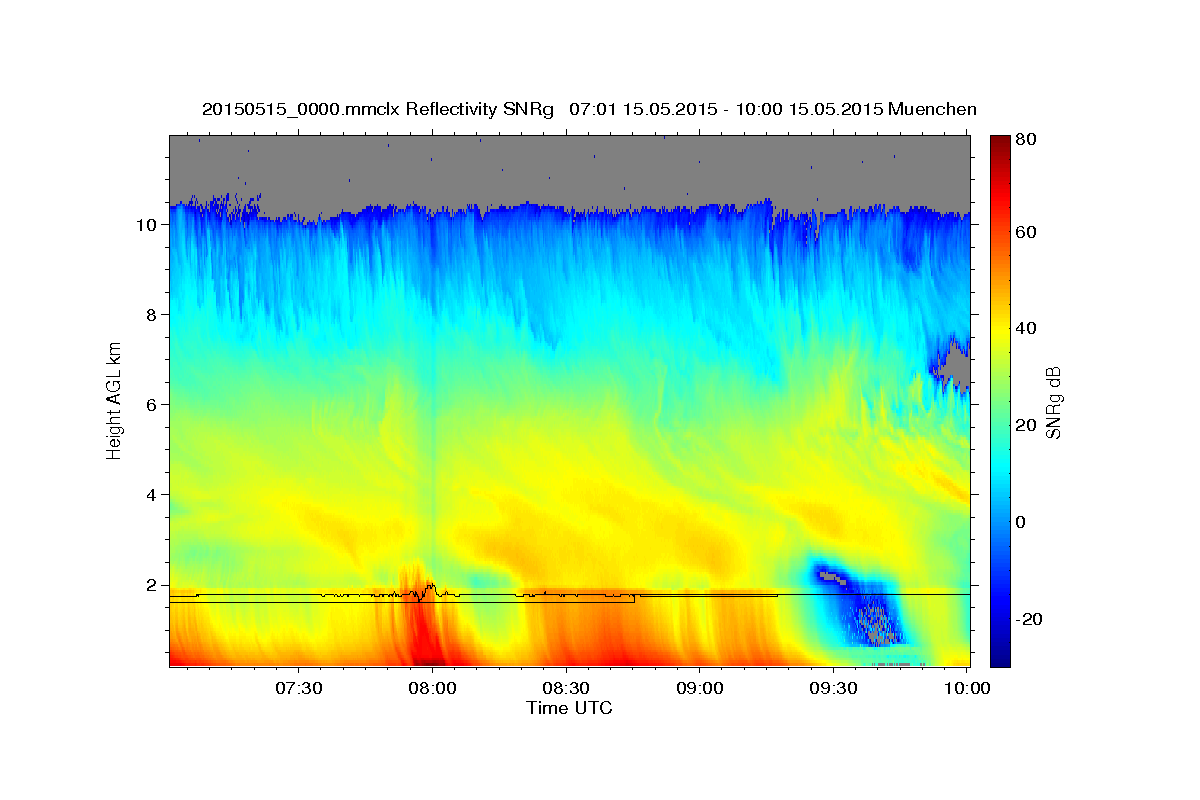Click the 08:30 time tick label
Image resolution: width=1200 pixels, height=800 pixels.
tap(566, 689)
